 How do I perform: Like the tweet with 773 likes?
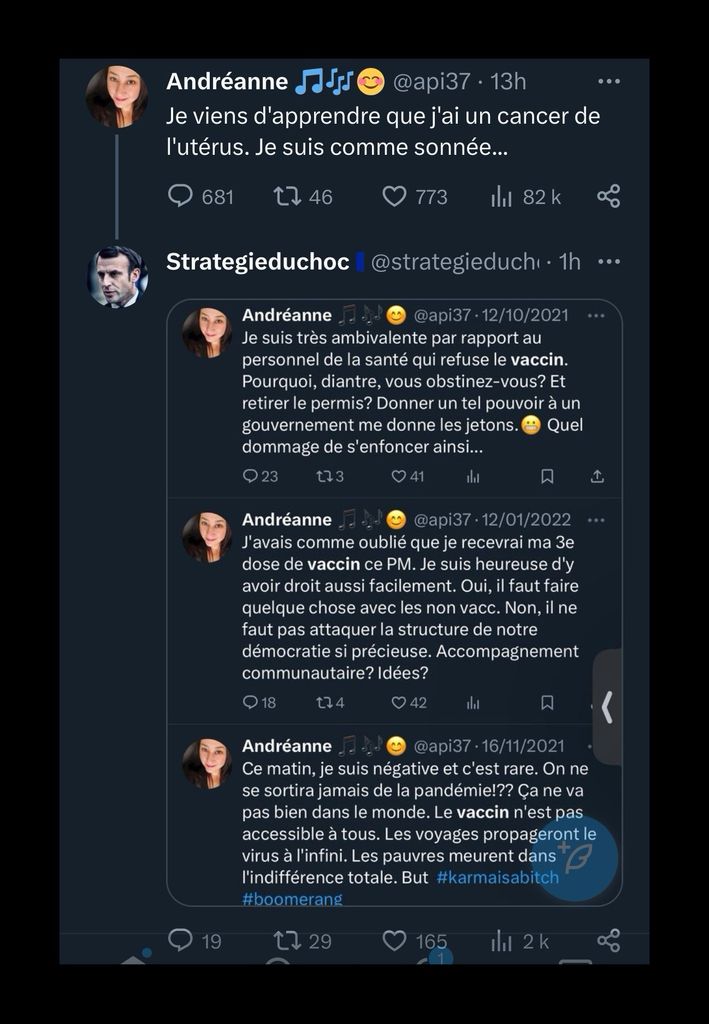click(x=395, y=196)
